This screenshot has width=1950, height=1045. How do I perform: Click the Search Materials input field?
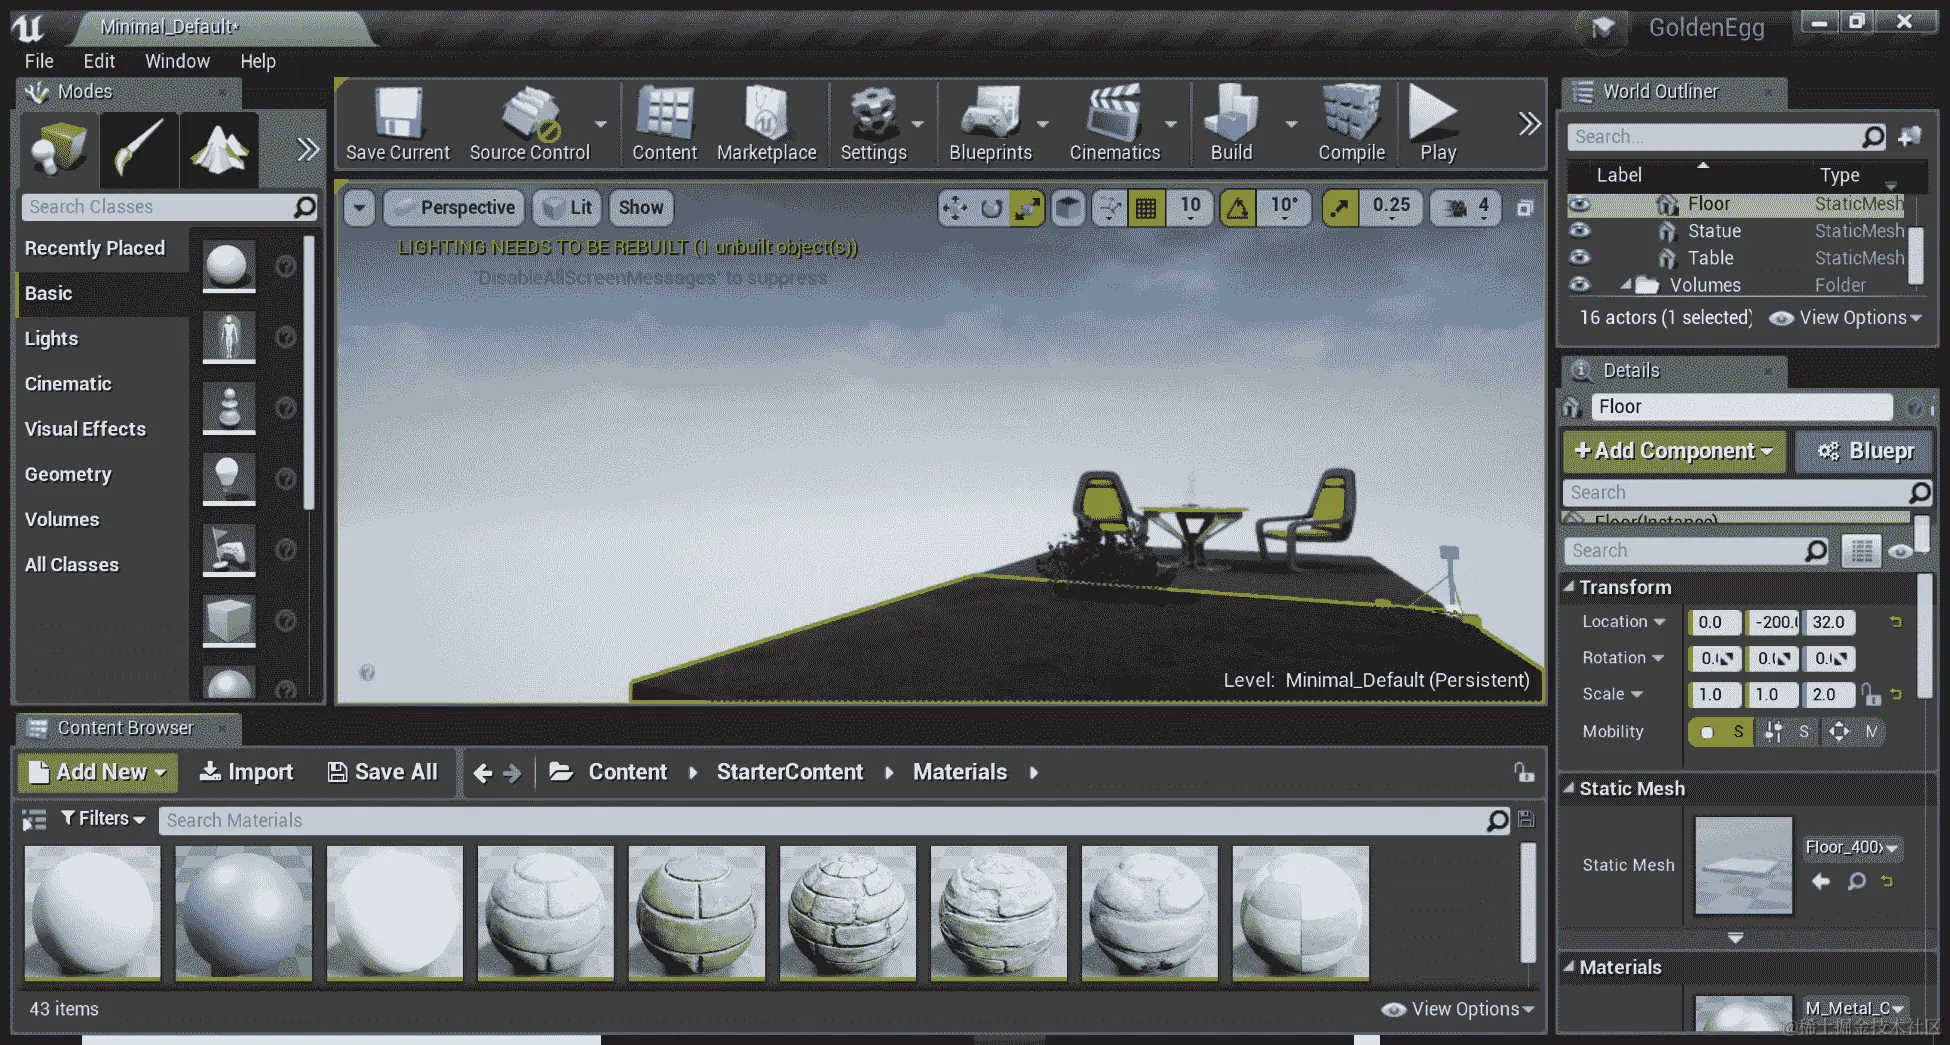[x=833, y=821]
